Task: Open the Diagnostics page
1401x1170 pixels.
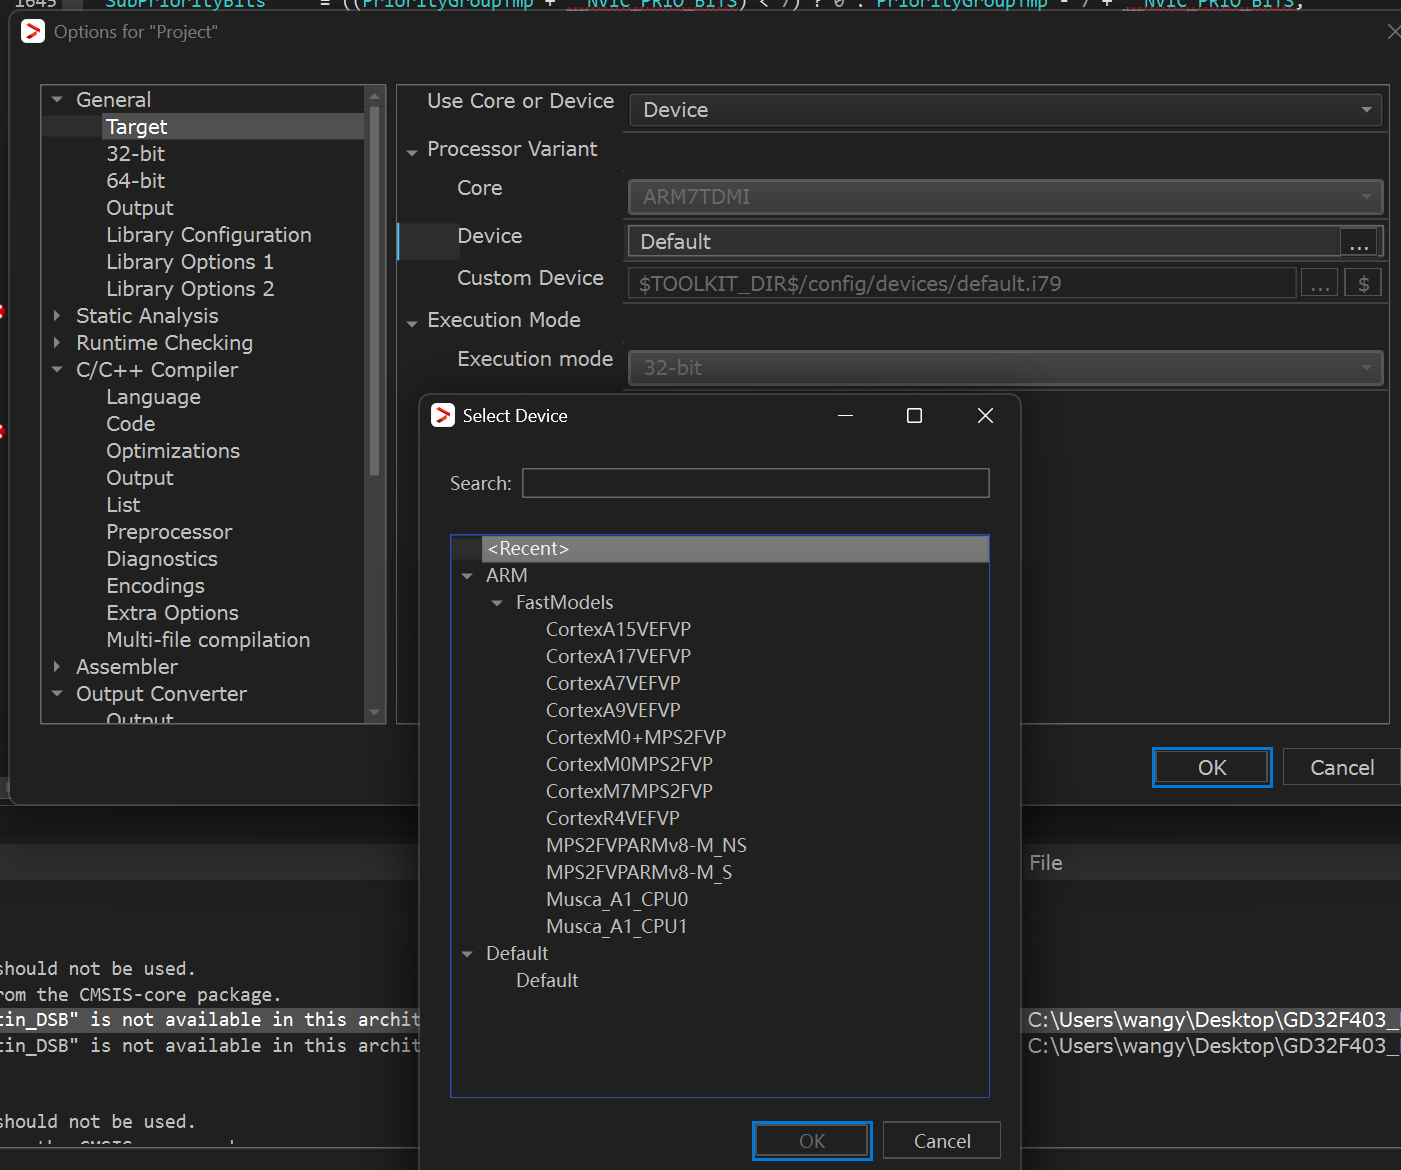Action: (162, 559)
